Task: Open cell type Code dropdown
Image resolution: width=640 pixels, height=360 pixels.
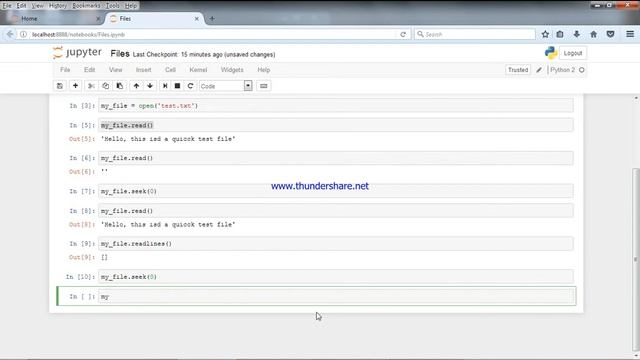Action: click(x=226, y=86)
